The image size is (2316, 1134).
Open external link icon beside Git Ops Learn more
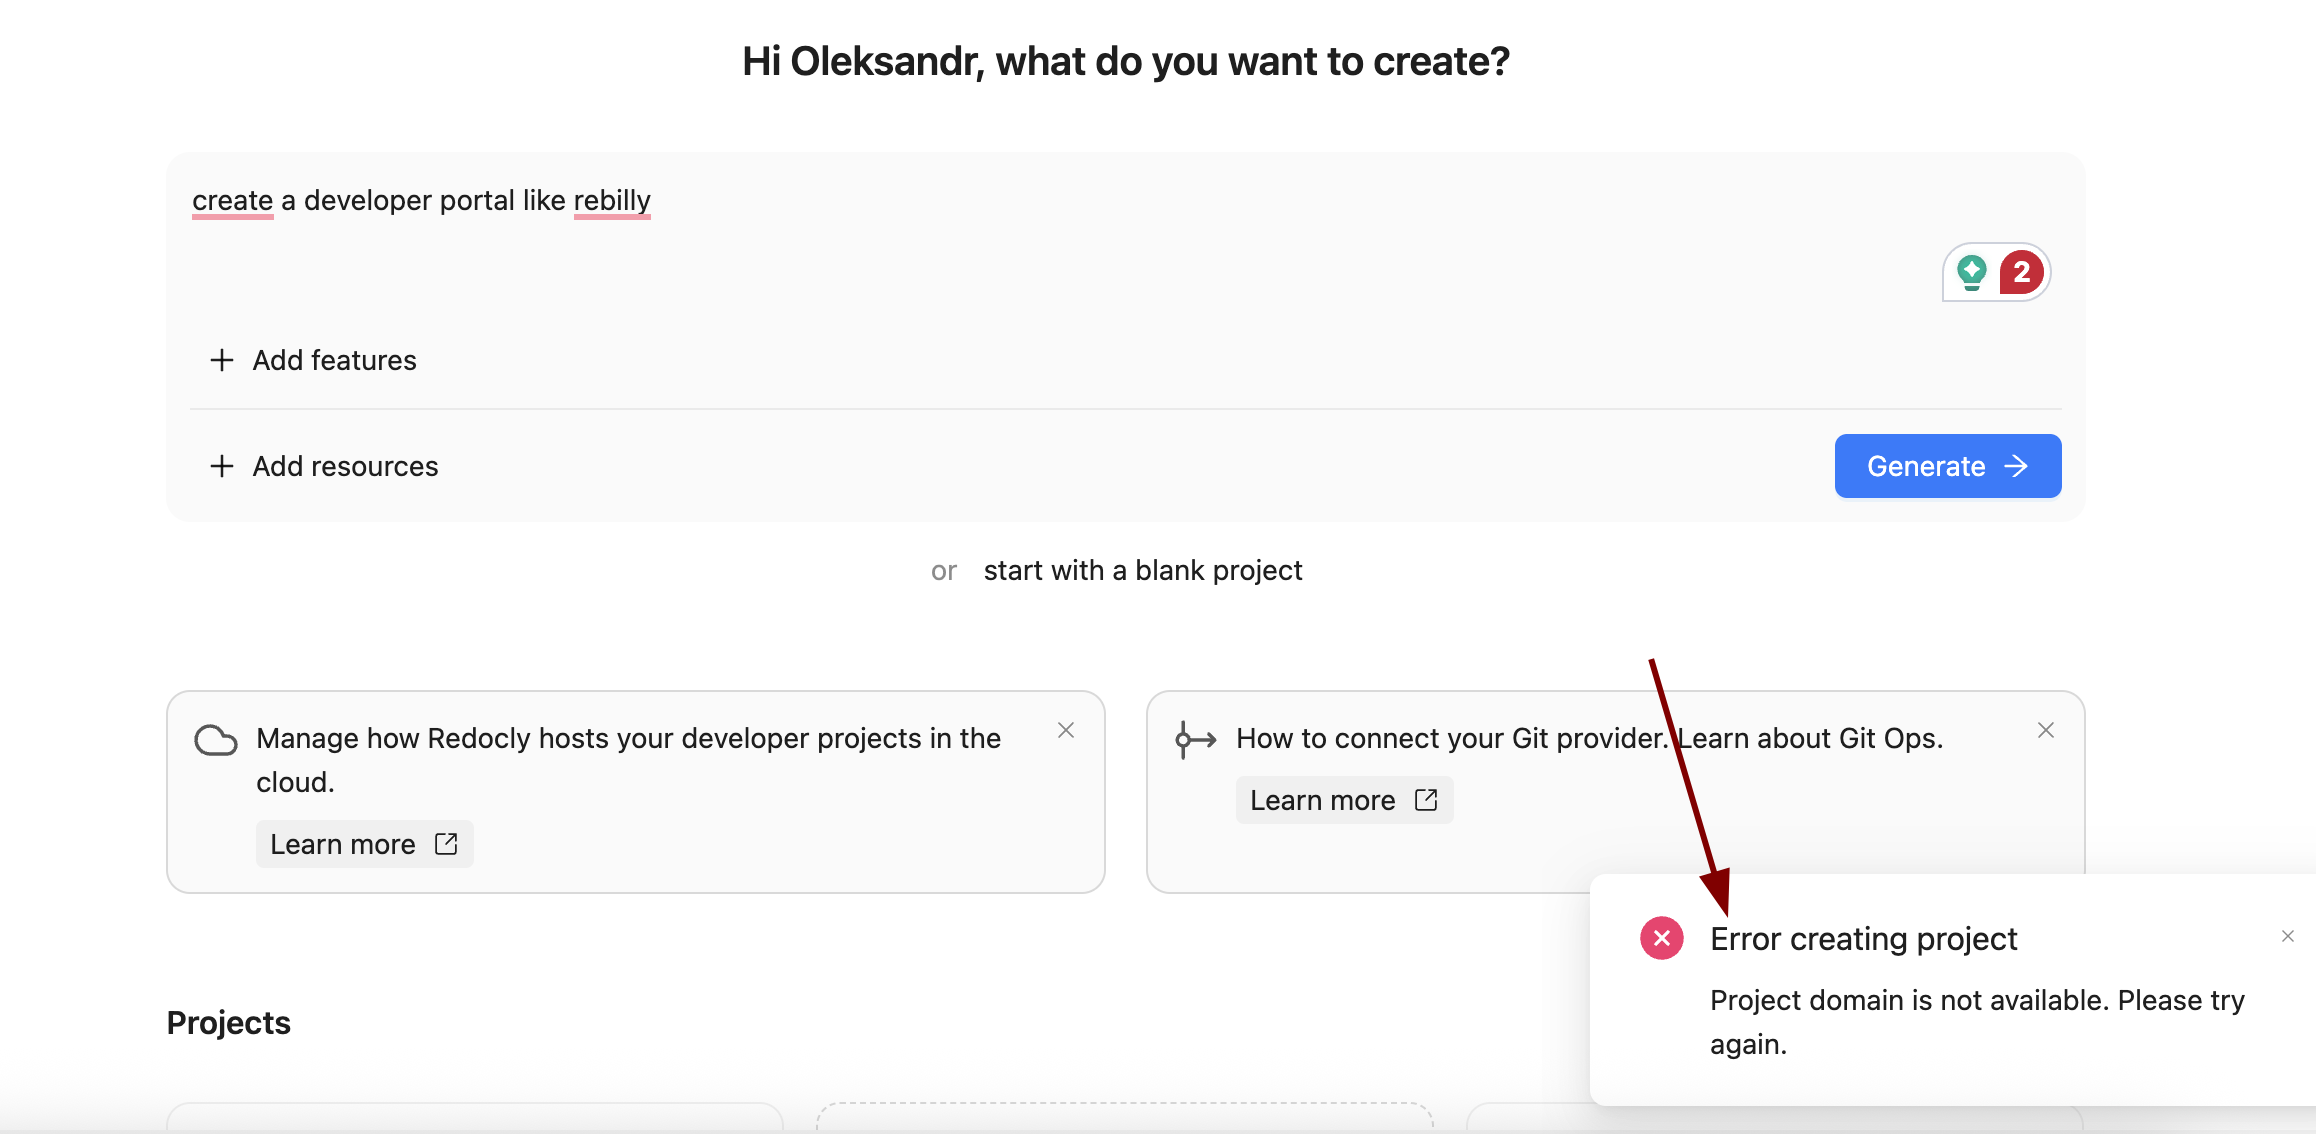(x=1426, y=800)
